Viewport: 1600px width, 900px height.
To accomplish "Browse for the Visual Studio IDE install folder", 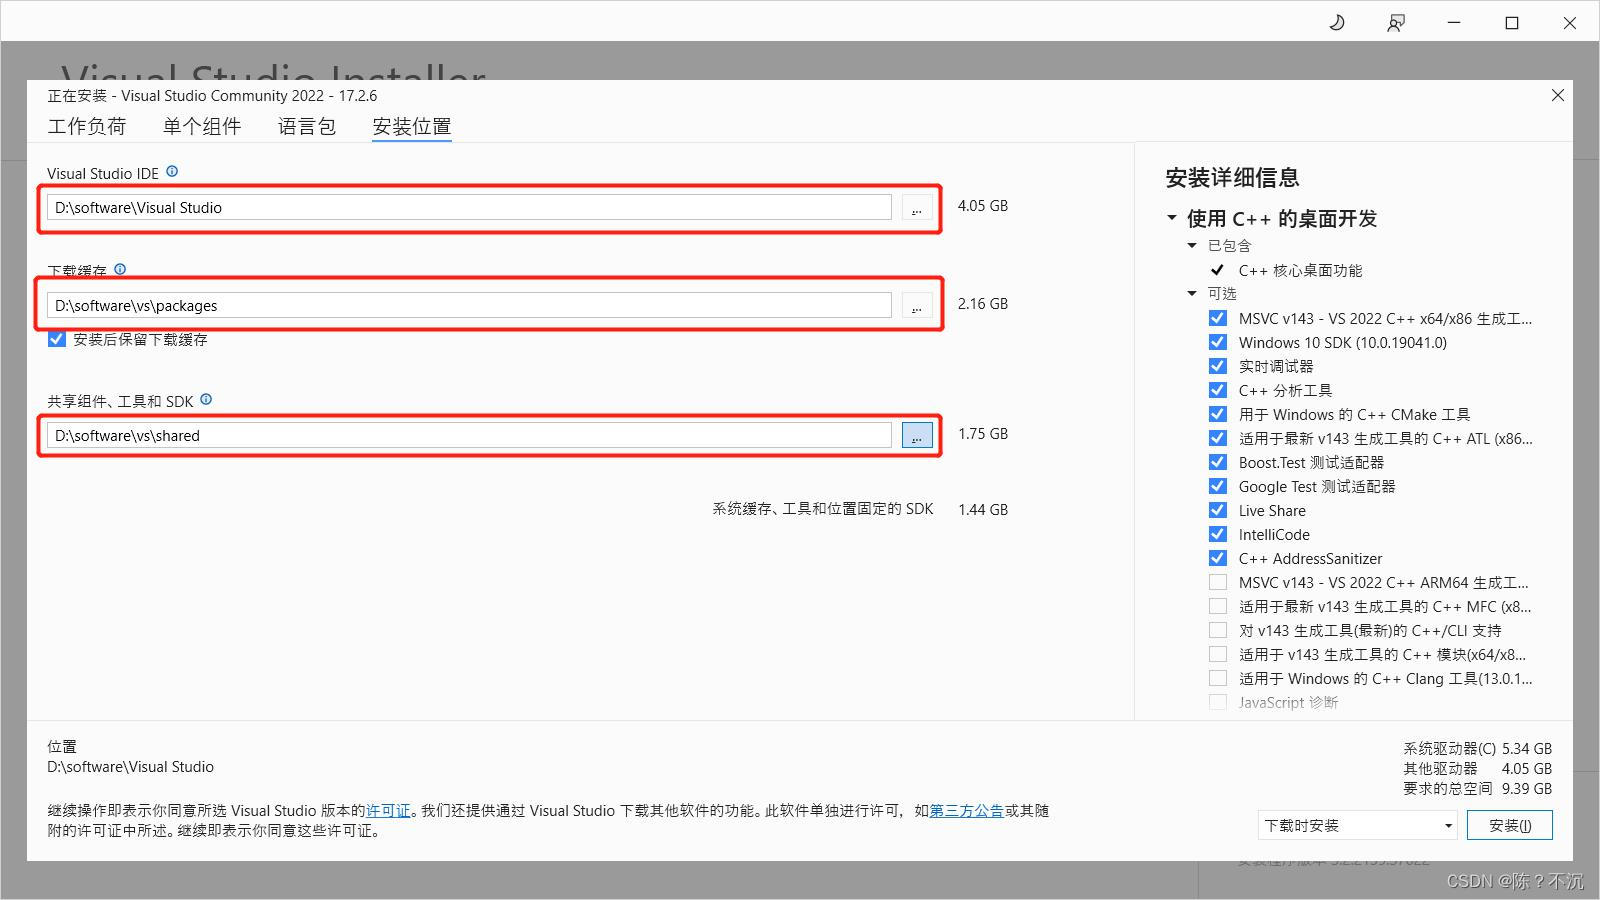I will tap(917, 208).
